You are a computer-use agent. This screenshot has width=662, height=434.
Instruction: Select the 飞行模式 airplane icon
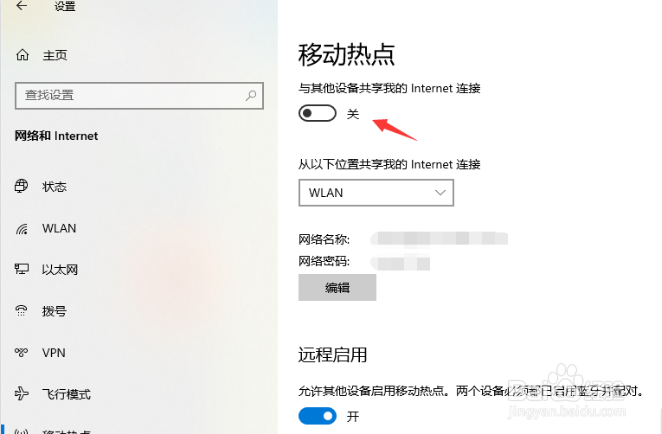coord(22,393)
